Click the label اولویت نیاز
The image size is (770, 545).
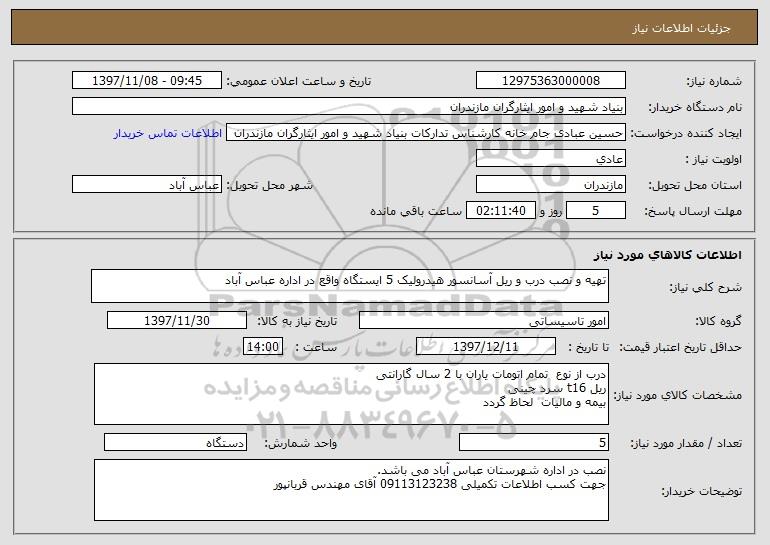point(714,160)
